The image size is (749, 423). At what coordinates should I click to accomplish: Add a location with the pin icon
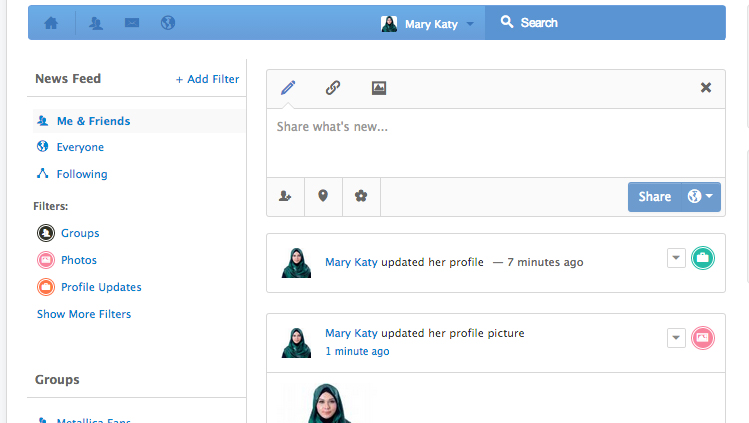(x=323, y=196)
